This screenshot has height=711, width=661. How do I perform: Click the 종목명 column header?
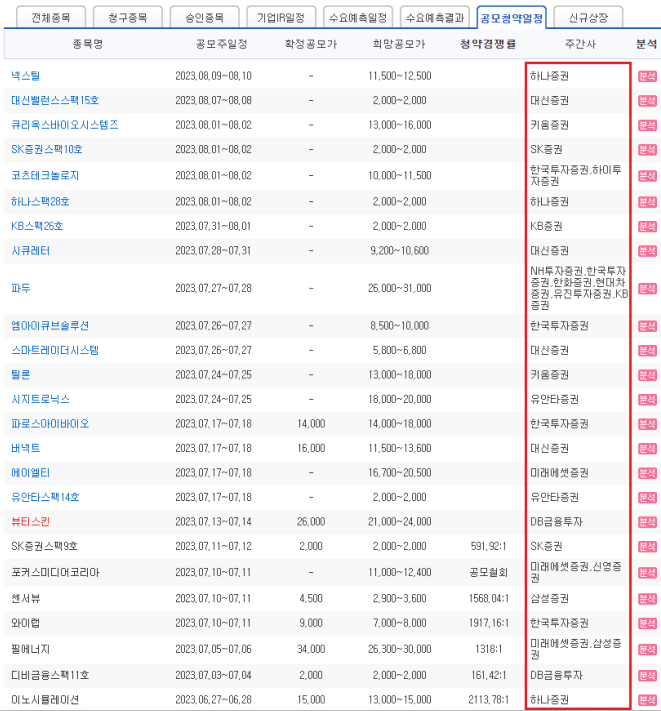pos(88,44)
